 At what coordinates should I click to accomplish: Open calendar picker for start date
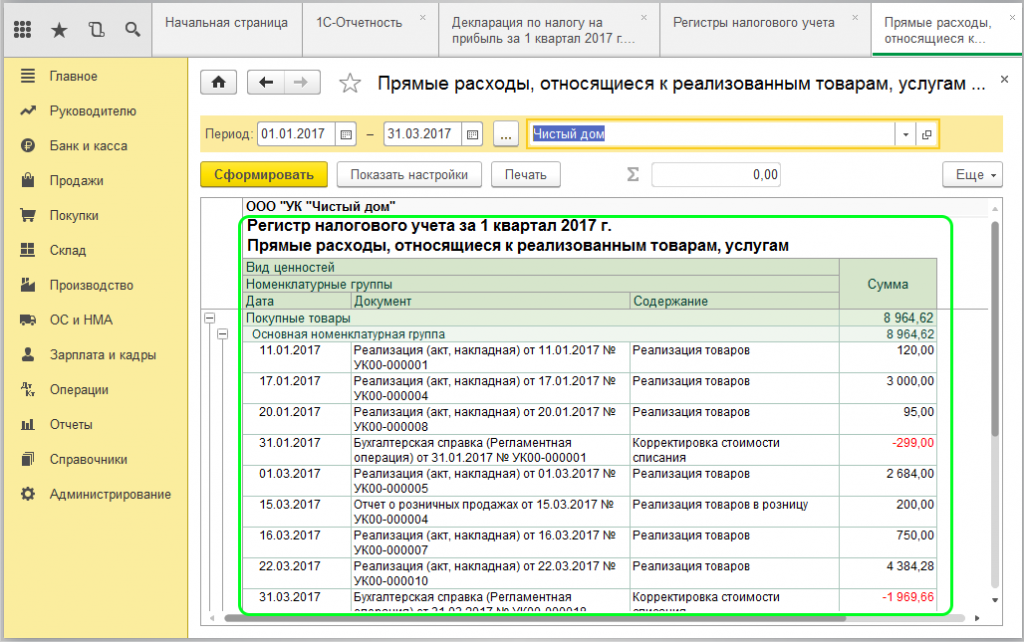tap(346, 134)
